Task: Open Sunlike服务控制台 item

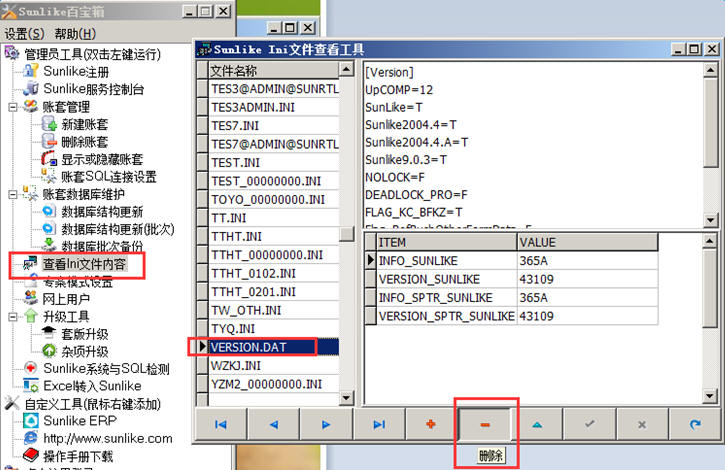Action: (94, 89)
